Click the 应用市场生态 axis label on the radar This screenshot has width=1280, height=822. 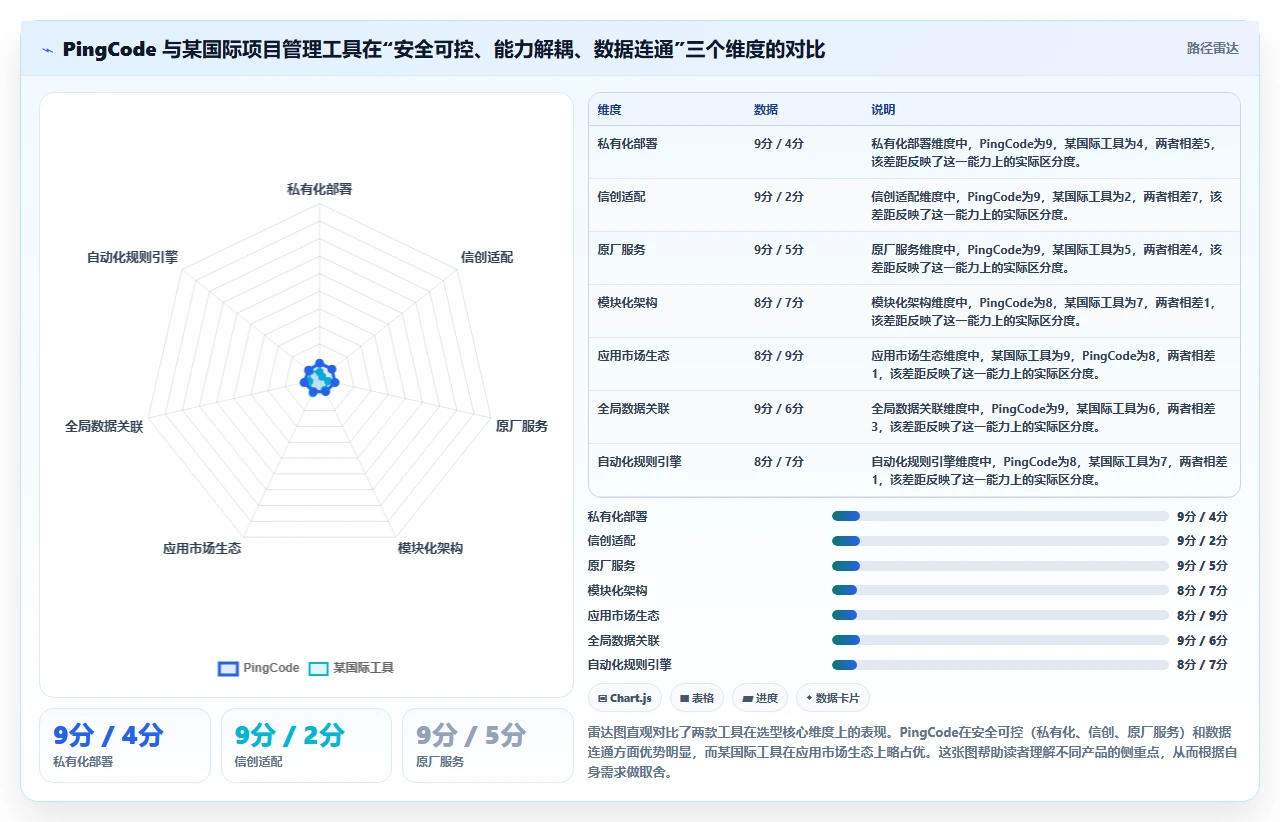click(202, 548)
